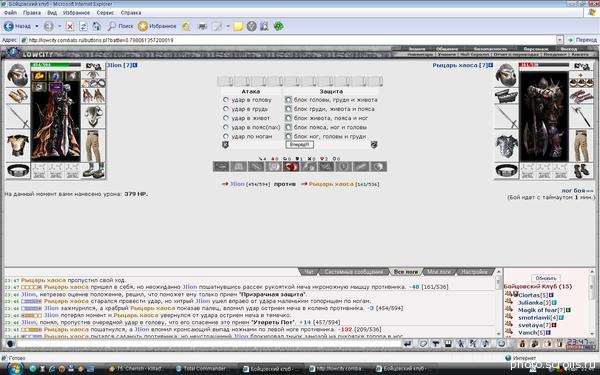Open the Сервис menu
The width and height of the screenshot is (600, 375).
[105, 13]
